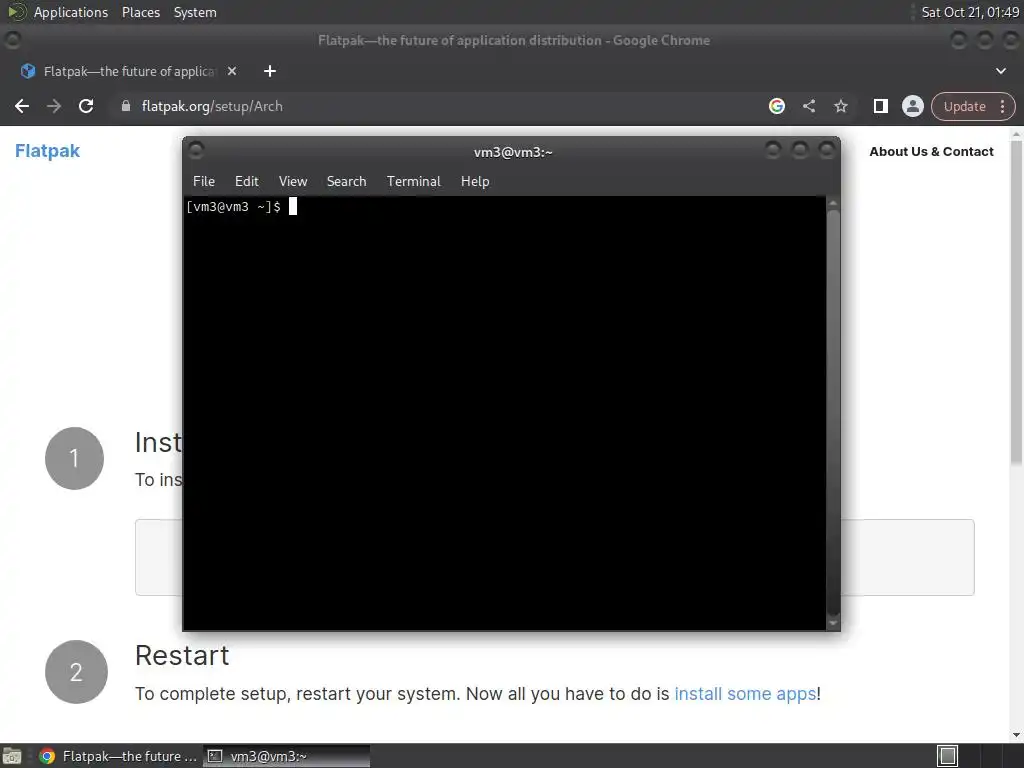Click the clock showing Sat Oct 21
The height and width of the screenshot is (768, 1024).
[x=970, y=12]
